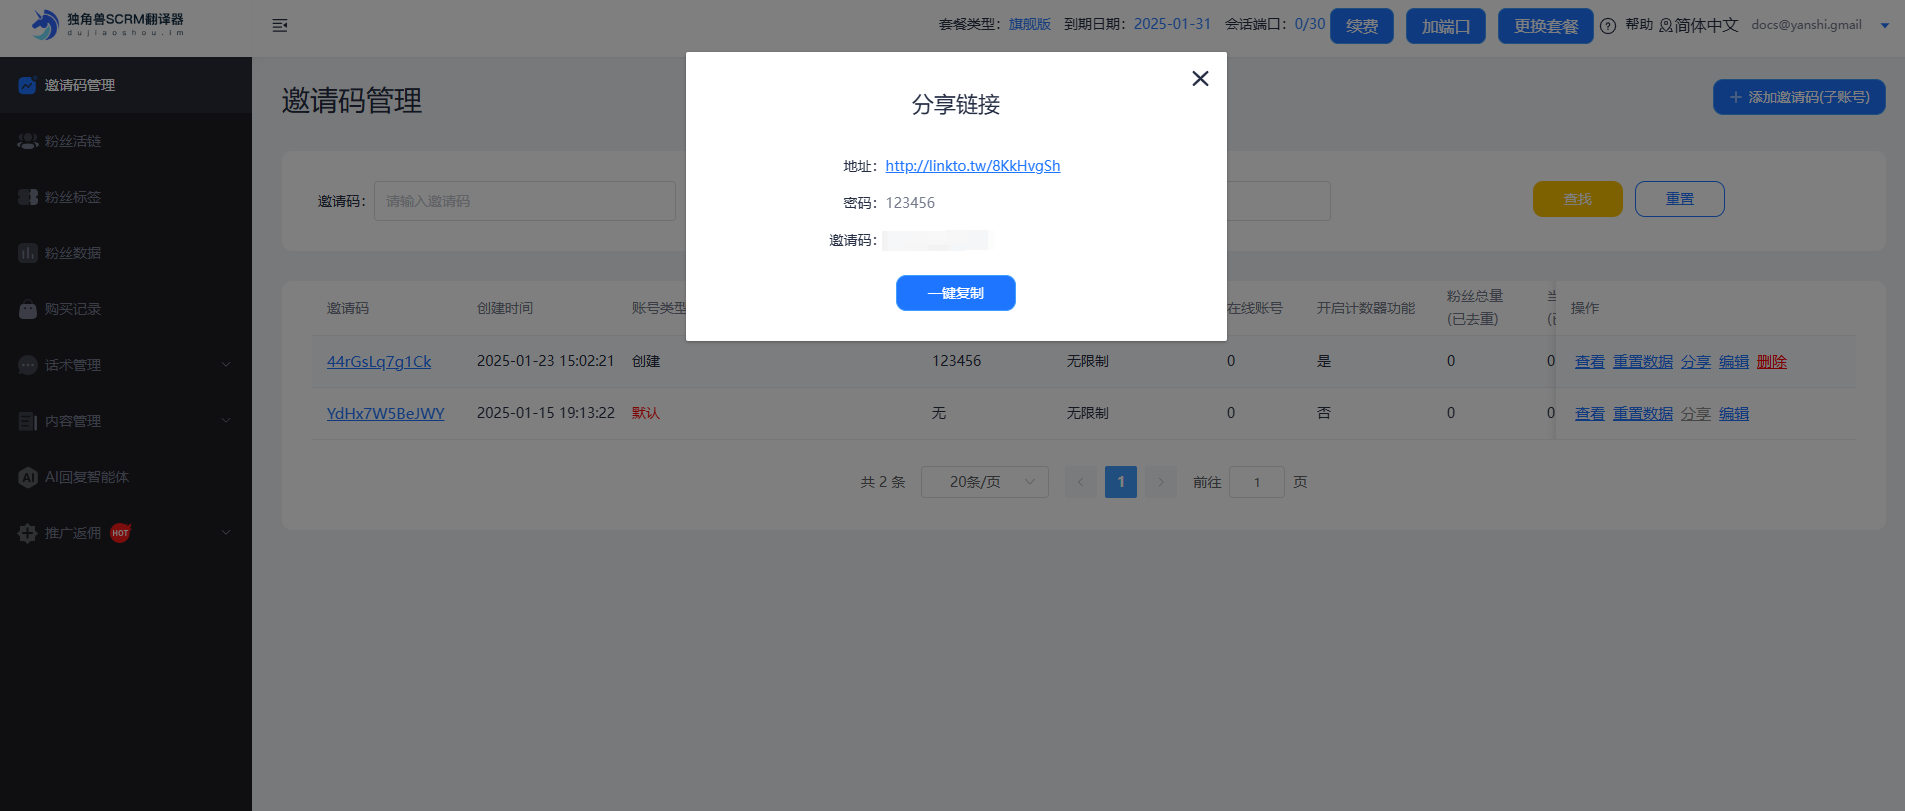This screenshot has width=1905, height=811.
Task: Click the sidebar collapse hamburger icon
Action: [x=280, y=25]
